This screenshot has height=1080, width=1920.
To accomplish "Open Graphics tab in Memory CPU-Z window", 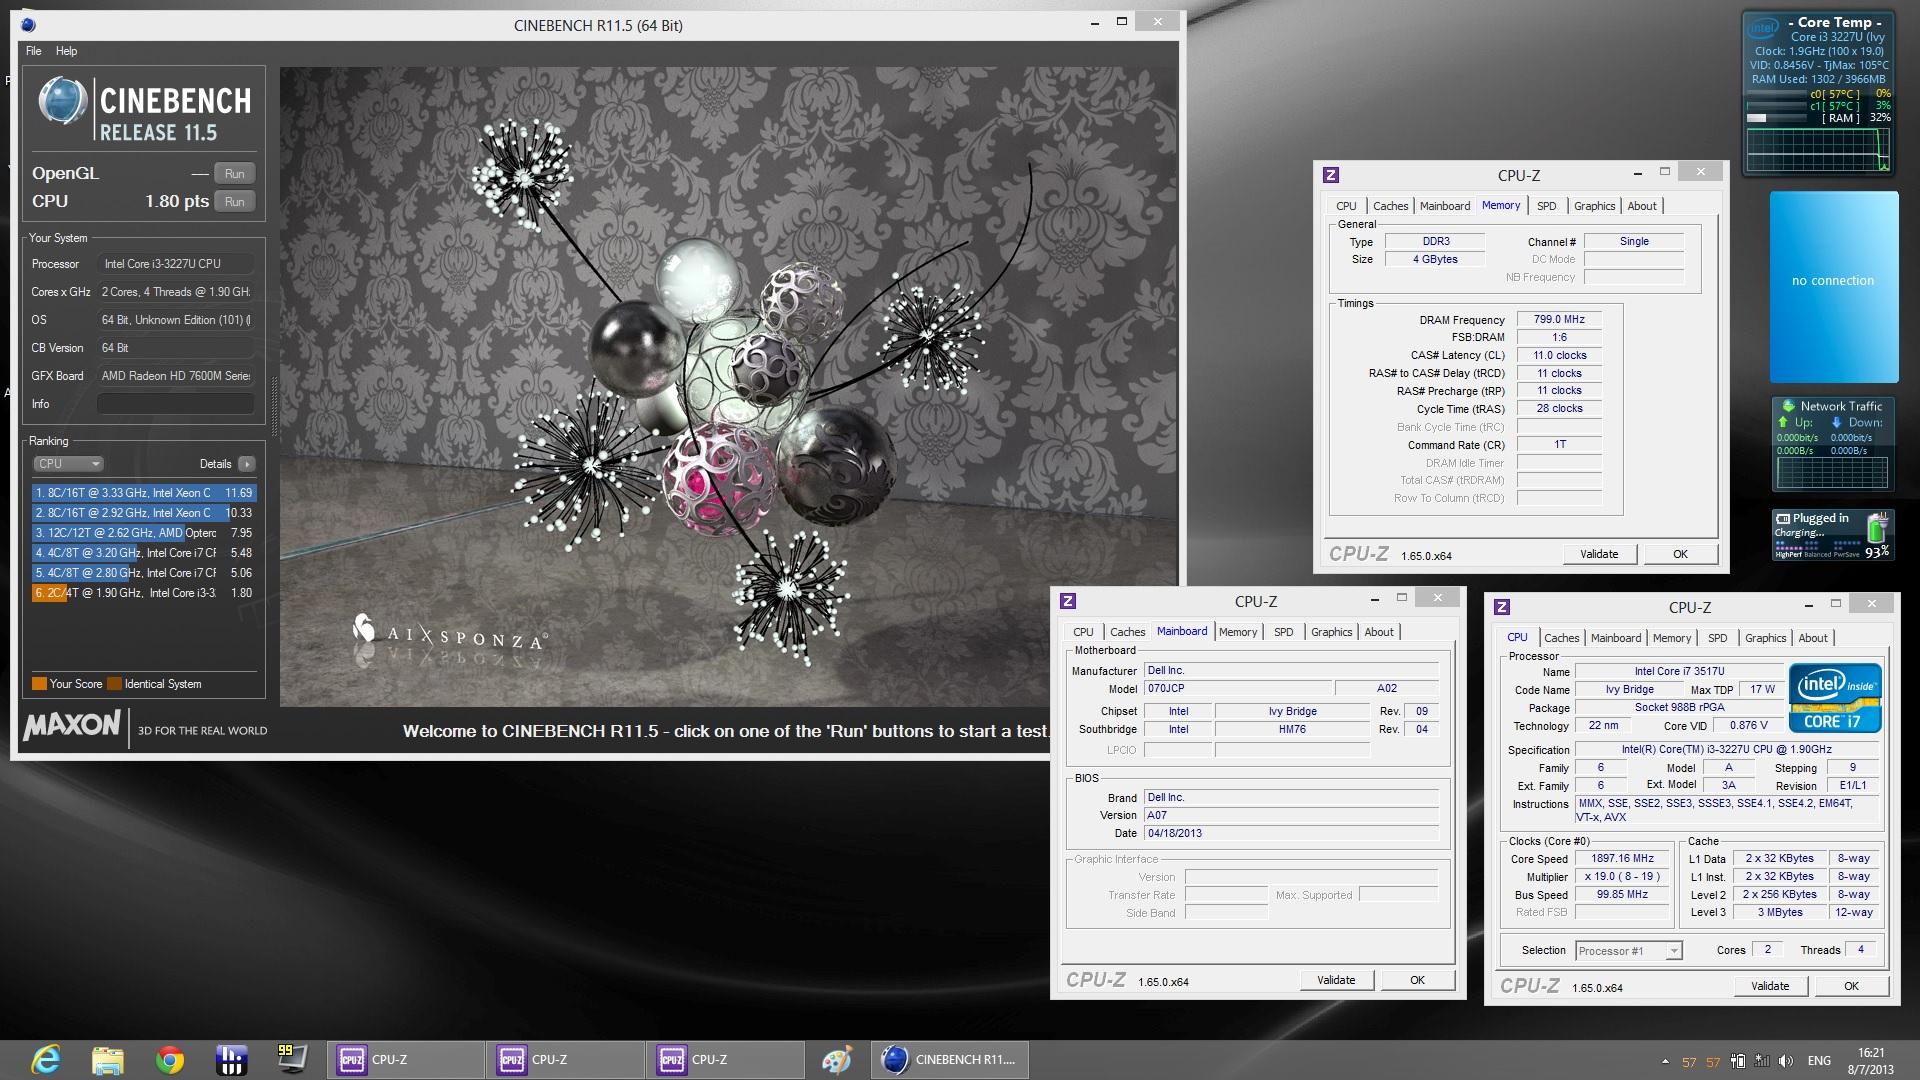I will tap(1594, 206).
